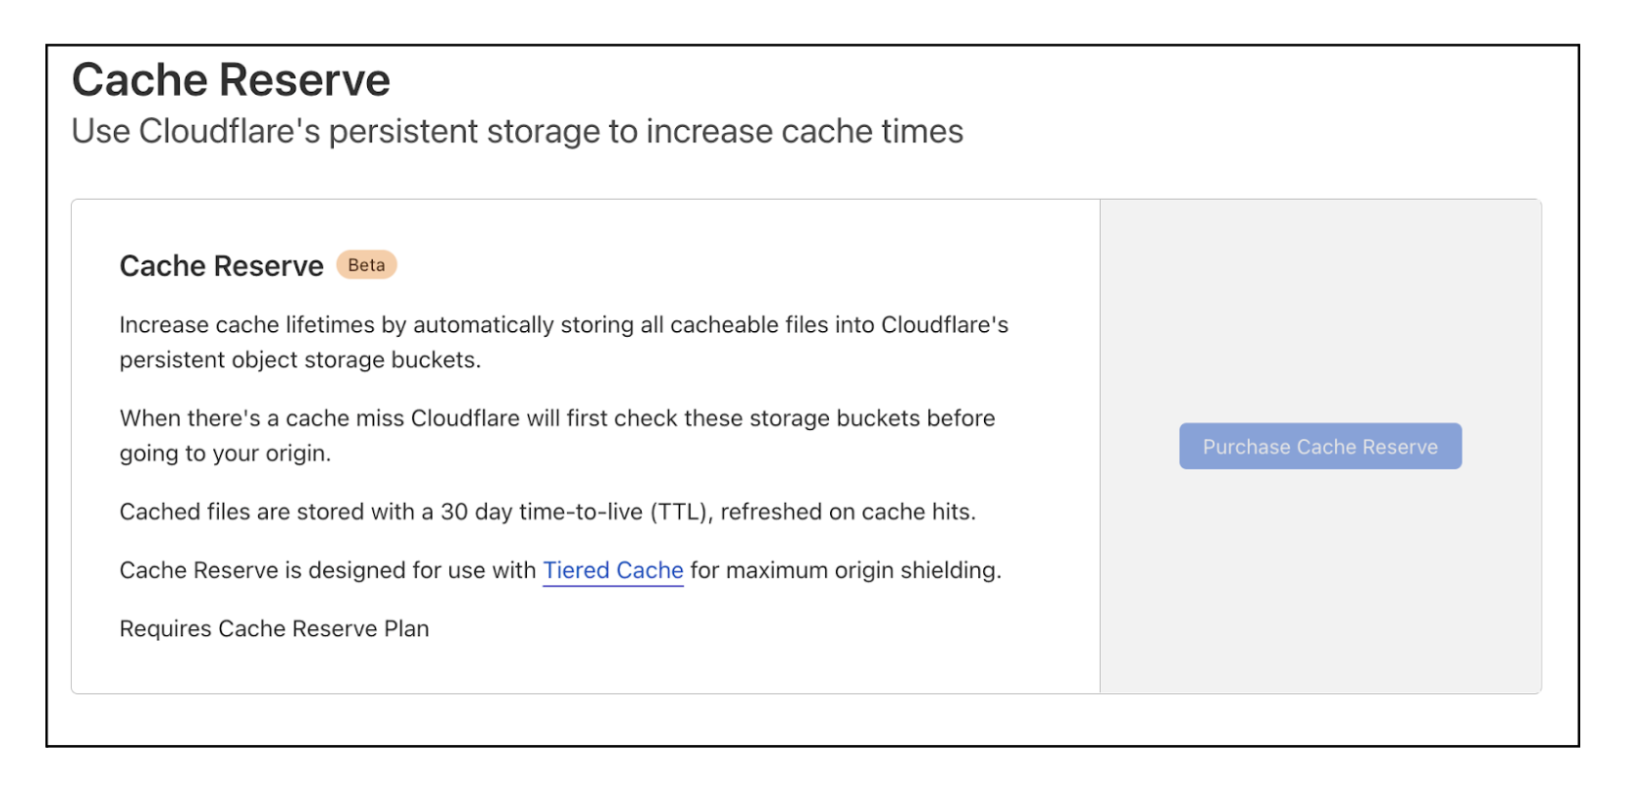Select the Requires Cache Reserve Plan text

[x=273, y=628]
